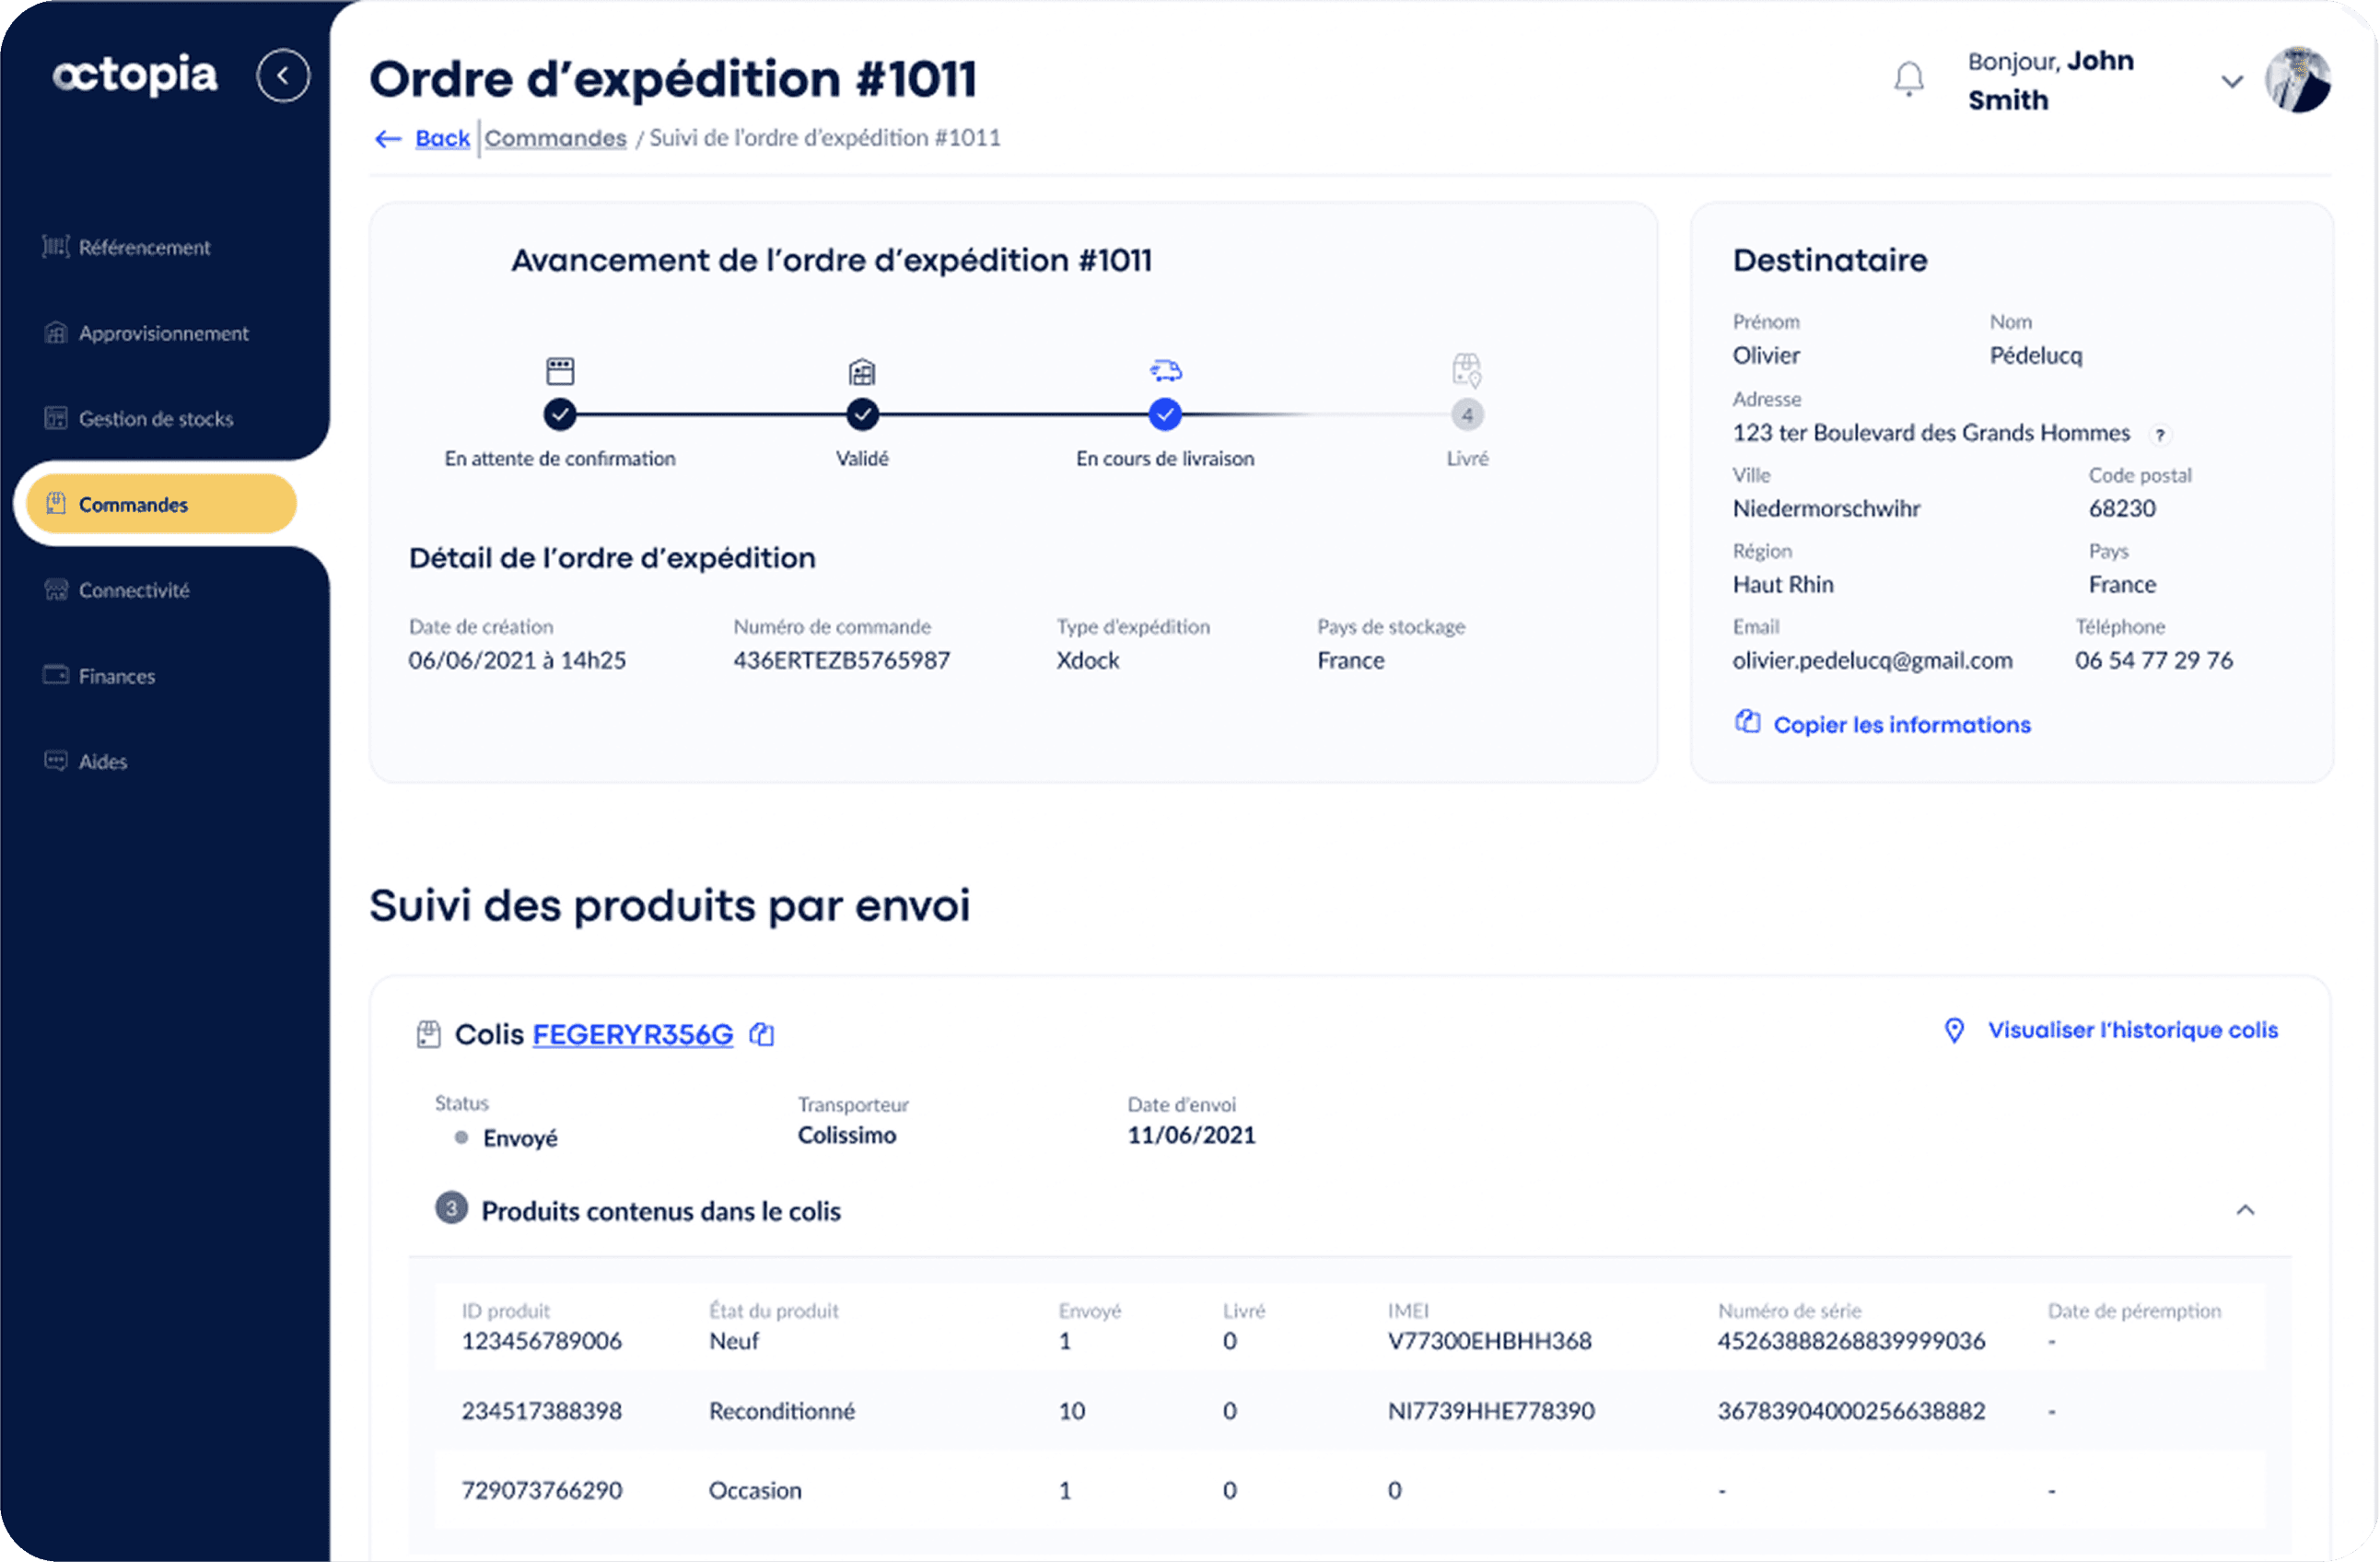Open Référencement in sidebar
The width and height of the screenshot is (2380, 1562).
point(144,247)
